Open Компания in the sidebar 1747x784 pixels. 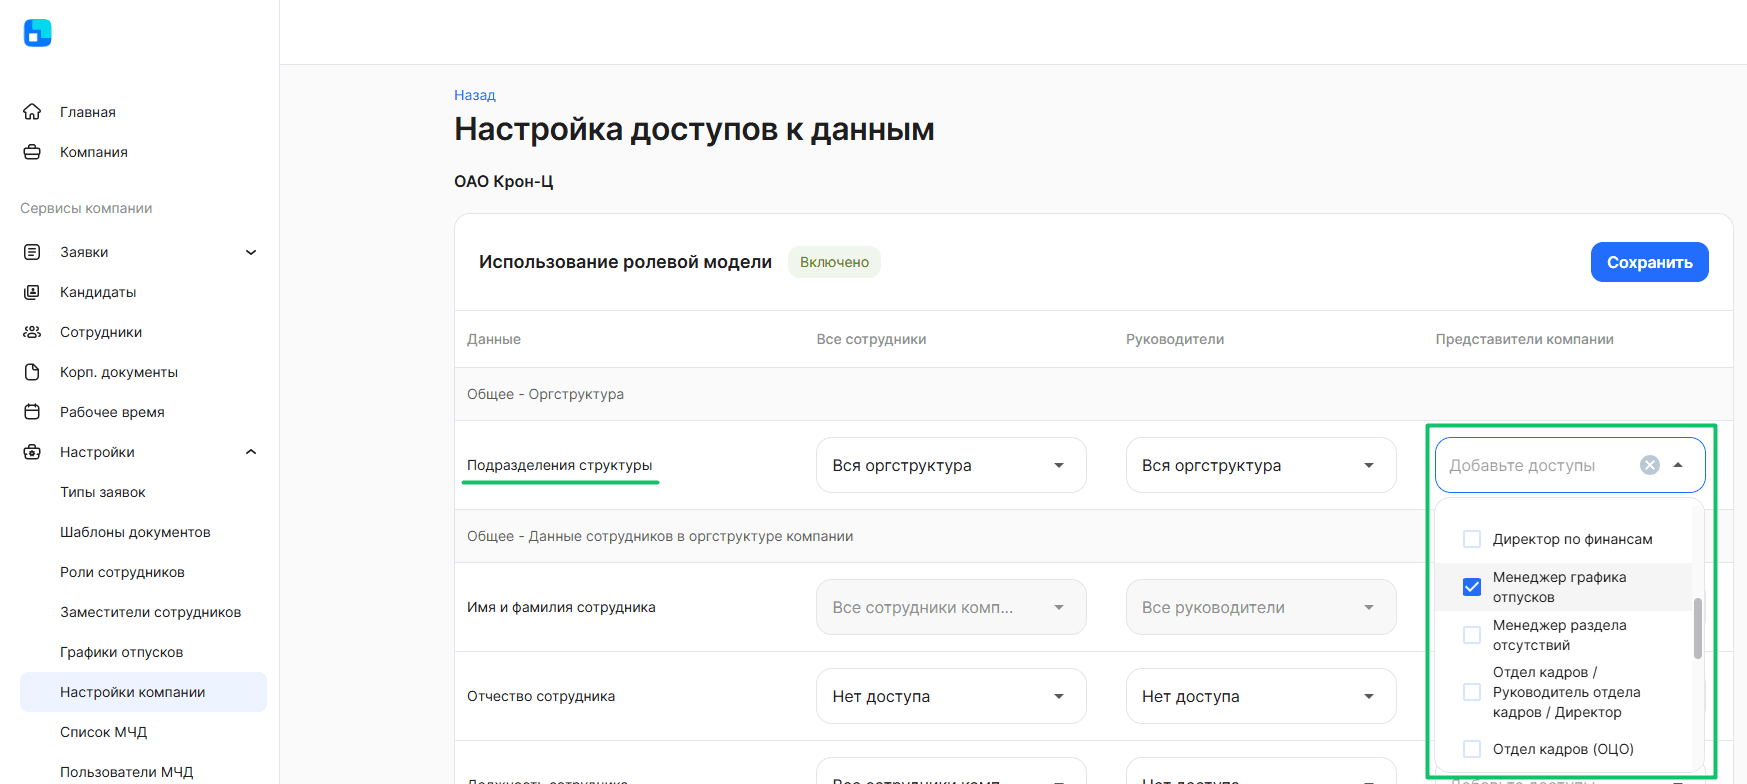[94, 152]
